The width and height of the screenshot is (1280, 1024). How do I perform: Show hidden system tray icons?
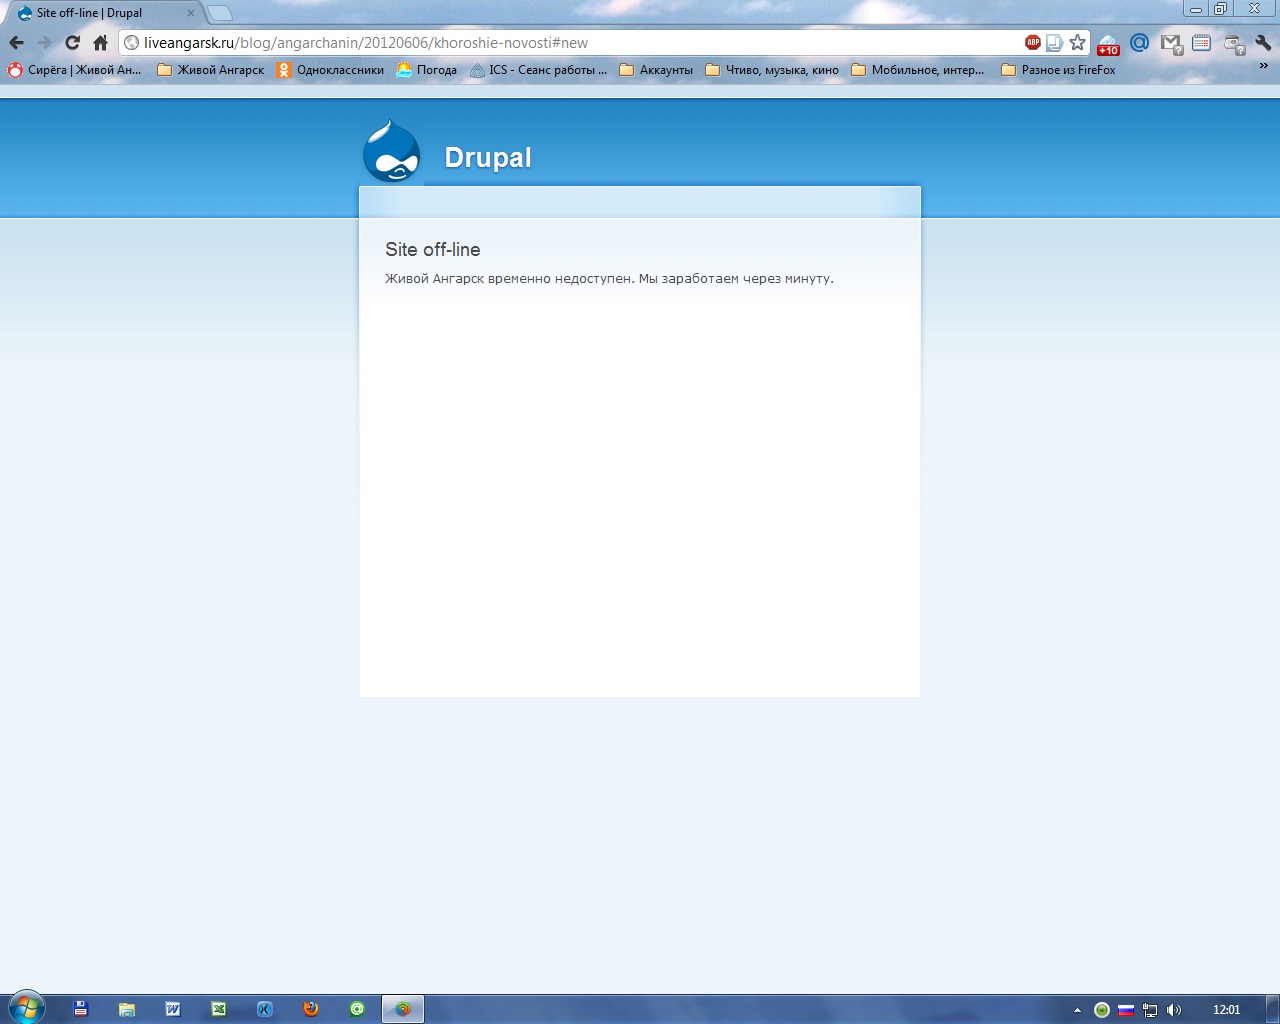1077,1010
